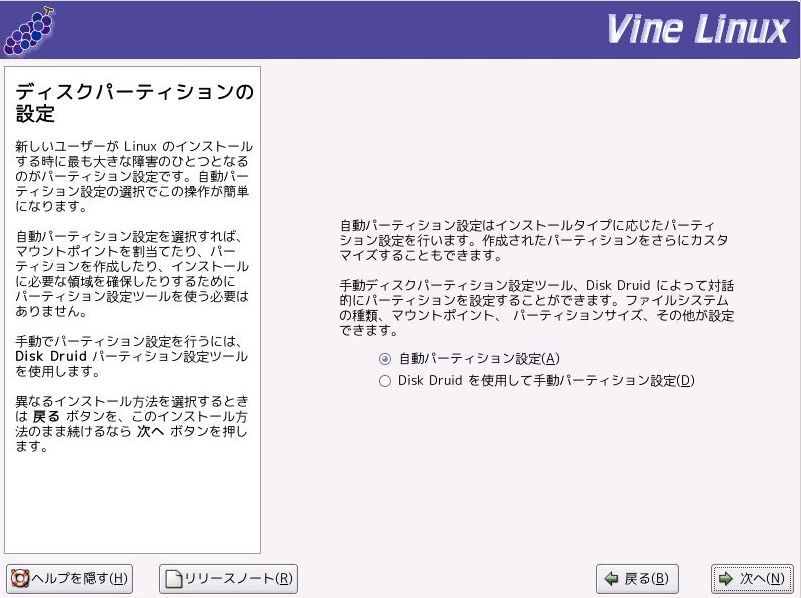This screenshot has height=598, width=801.
Task: Click the bold Disk Druid text in help
Action: (51, 356)
